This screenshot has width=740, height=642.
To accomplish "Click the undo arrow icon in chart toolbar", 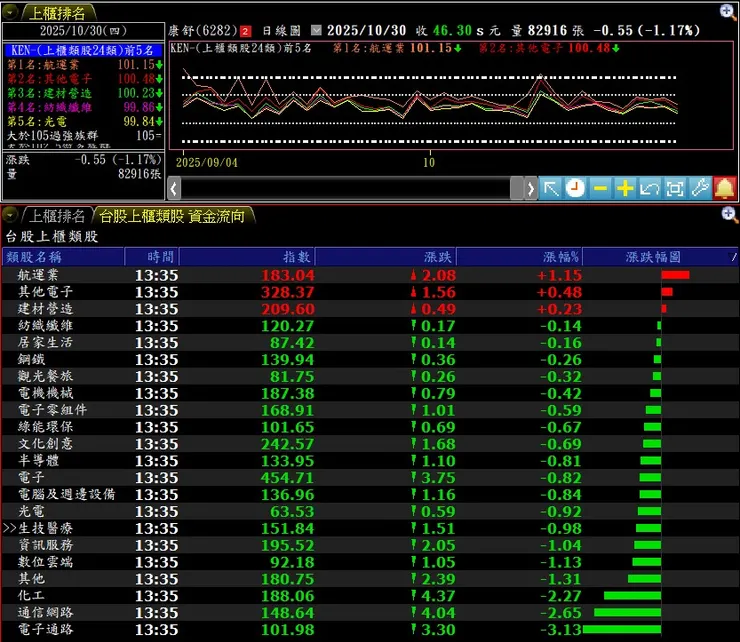I will click(650, 189).
